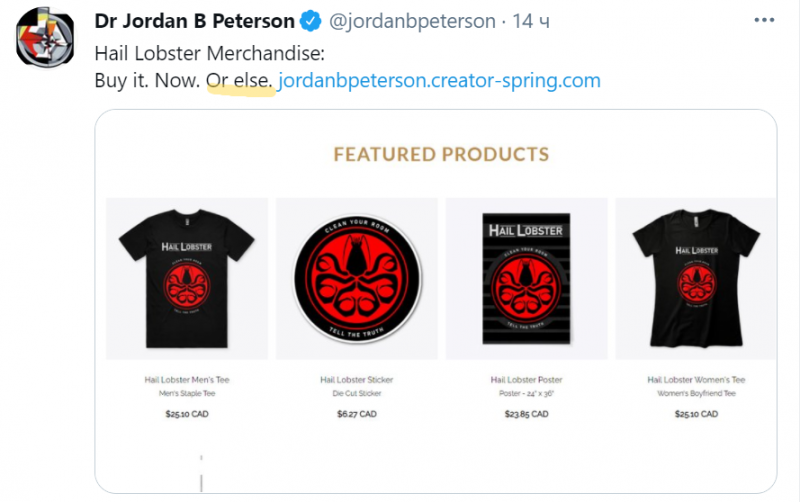Click the $6.27 CAD sticker price

356,413
